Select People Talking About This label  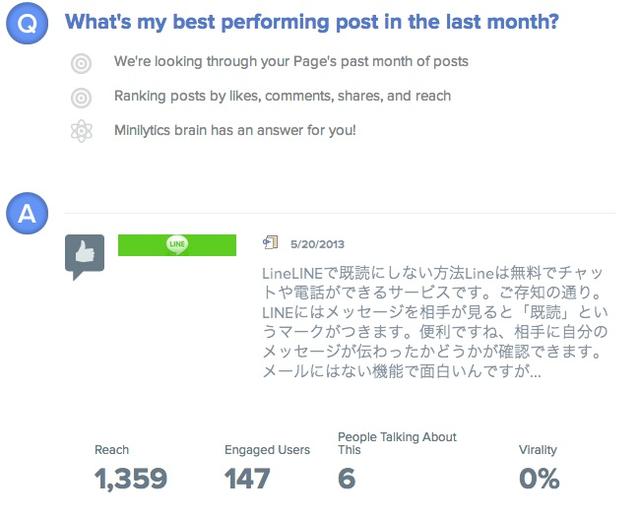click(397, 443)
